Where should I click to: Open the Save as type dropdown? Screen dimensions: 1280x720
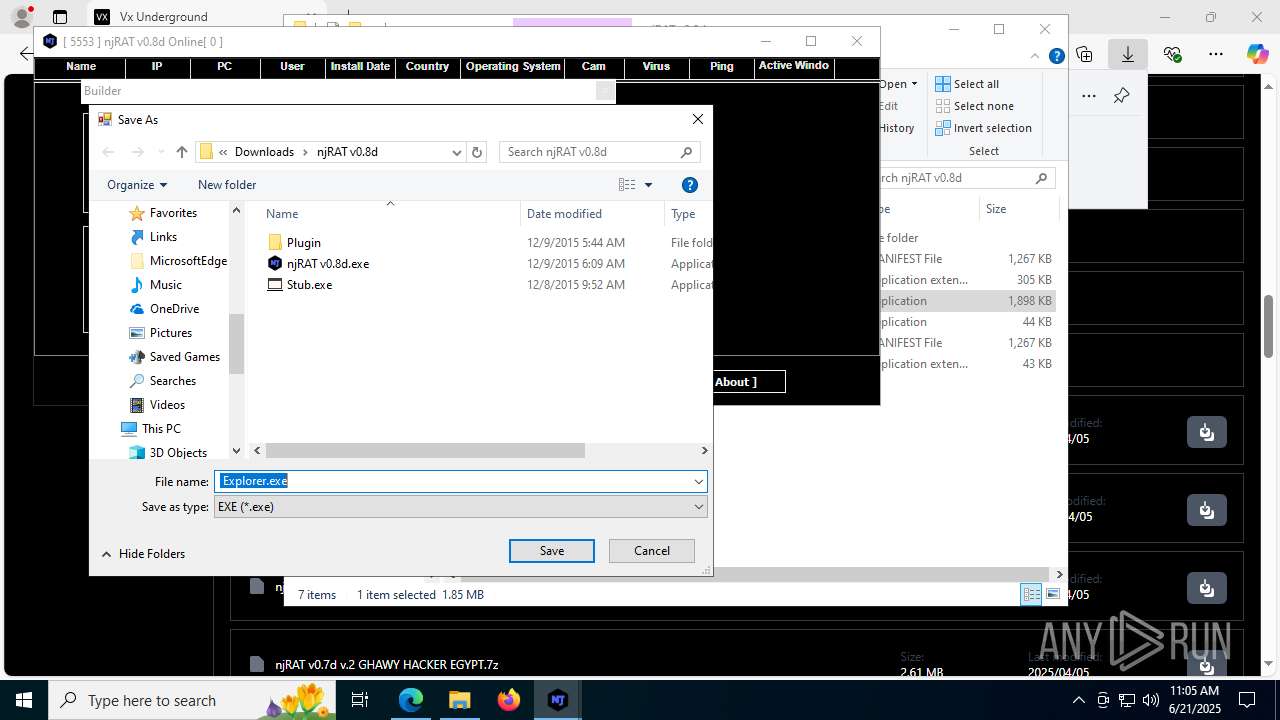pos(461,507)
